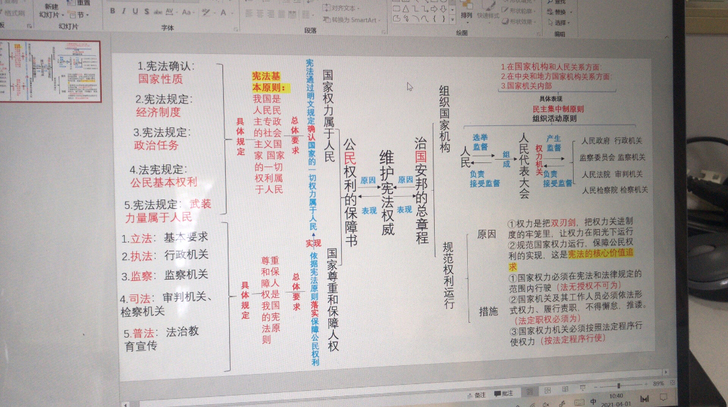Open drawing group dialog launcher
This screenshot has width=728, height=407.
(539, 34)
